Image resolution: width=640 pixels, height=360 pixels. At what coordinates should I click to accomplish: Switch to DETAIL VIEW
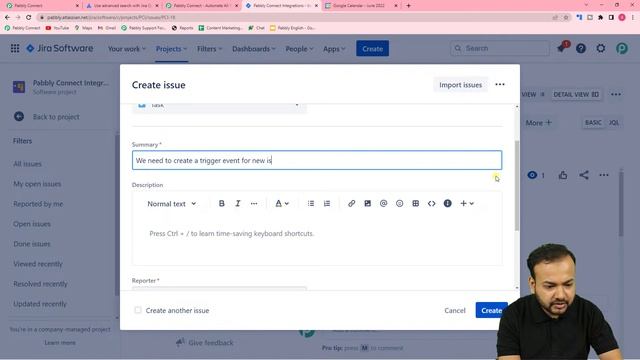click(576, 94)
